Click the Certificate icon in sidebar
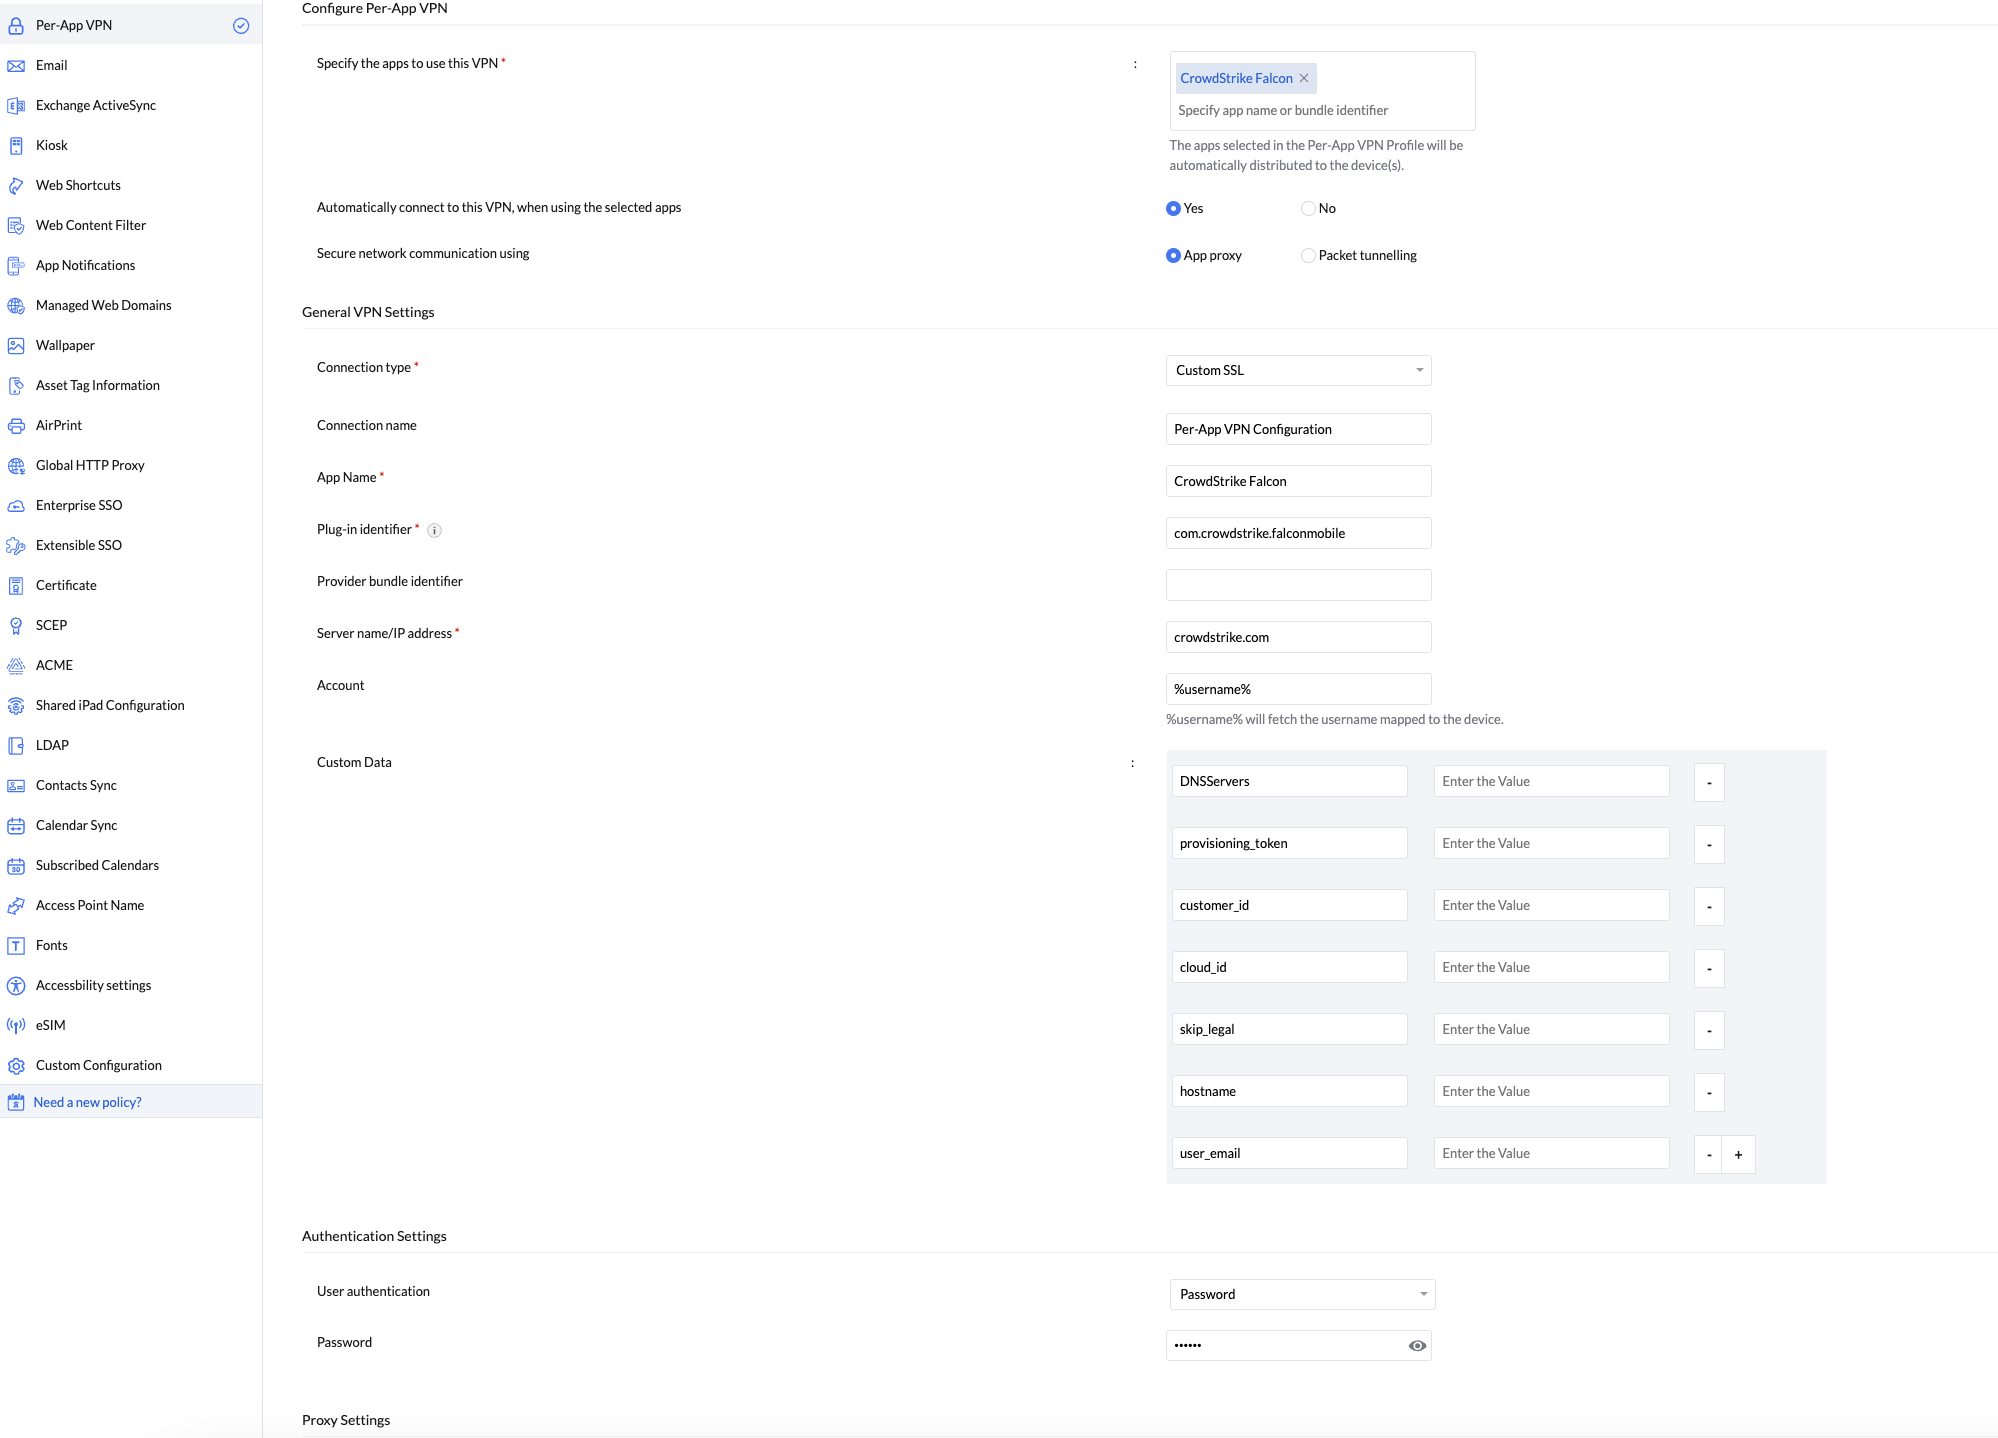Screen dimensions: 1998x1438 click(16, 586)
